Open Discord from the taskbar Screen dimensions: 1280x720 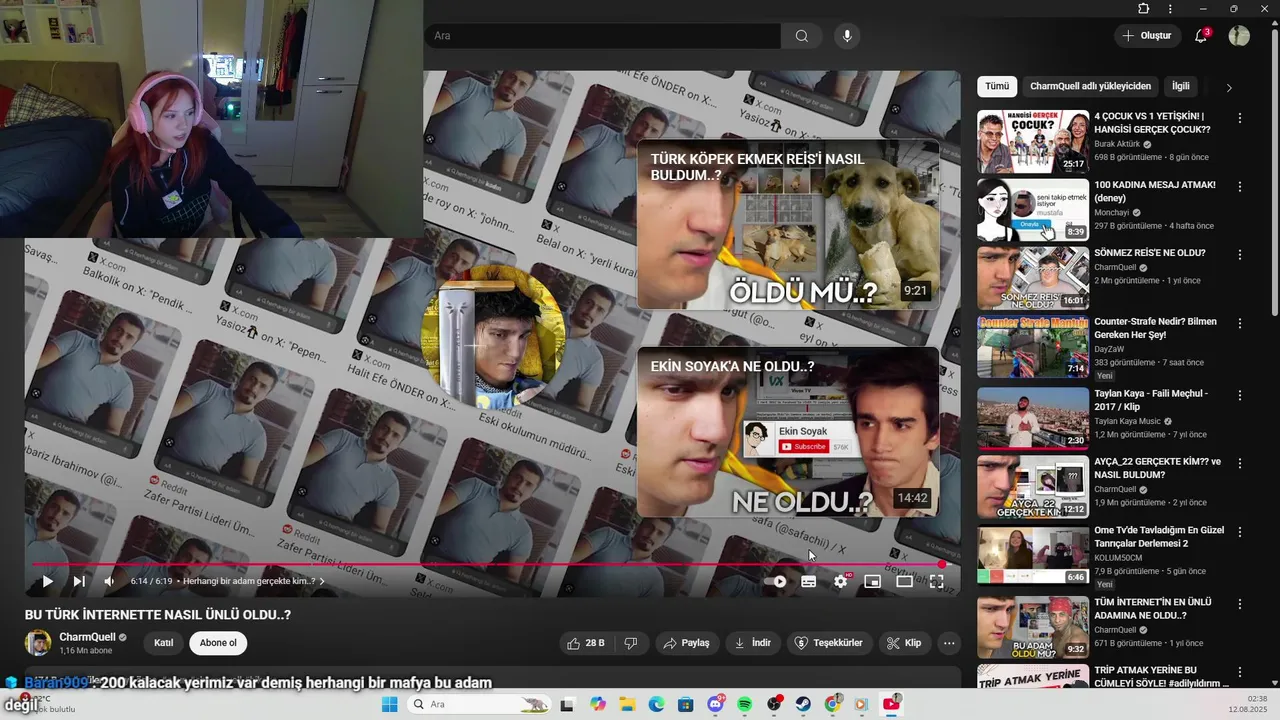coord(715,704)
